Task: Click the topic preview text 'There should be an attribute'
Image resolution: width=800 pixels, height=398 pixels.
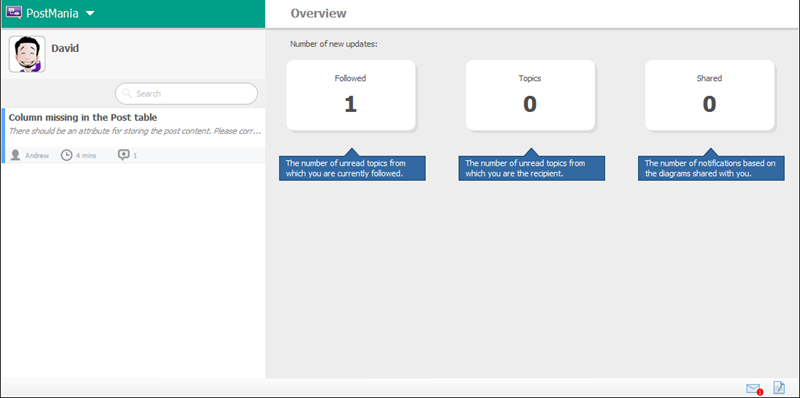Action: tap(135, 131)
